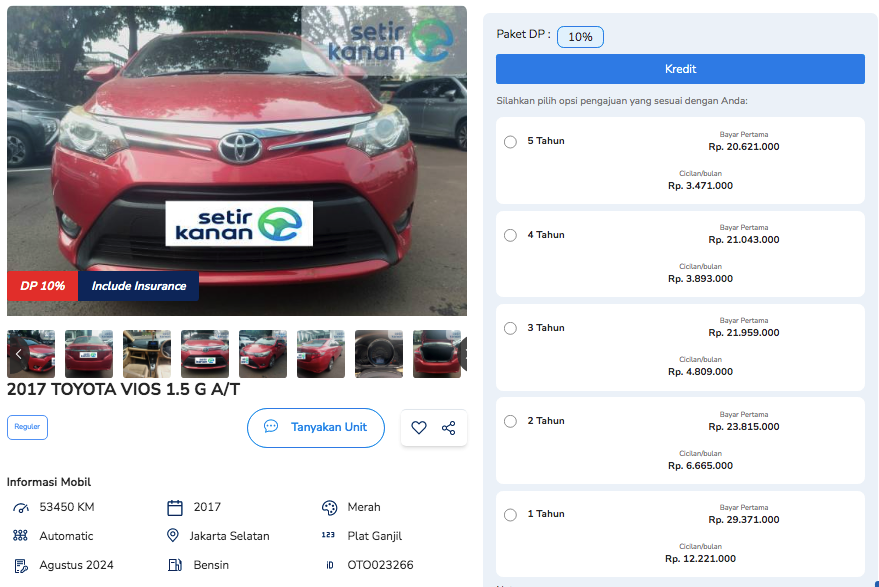Image resolution: width=879 pixels, height=587 pixels.
Task: Click the odometer icon beside 53450 KM
Action: coord(21,507)
